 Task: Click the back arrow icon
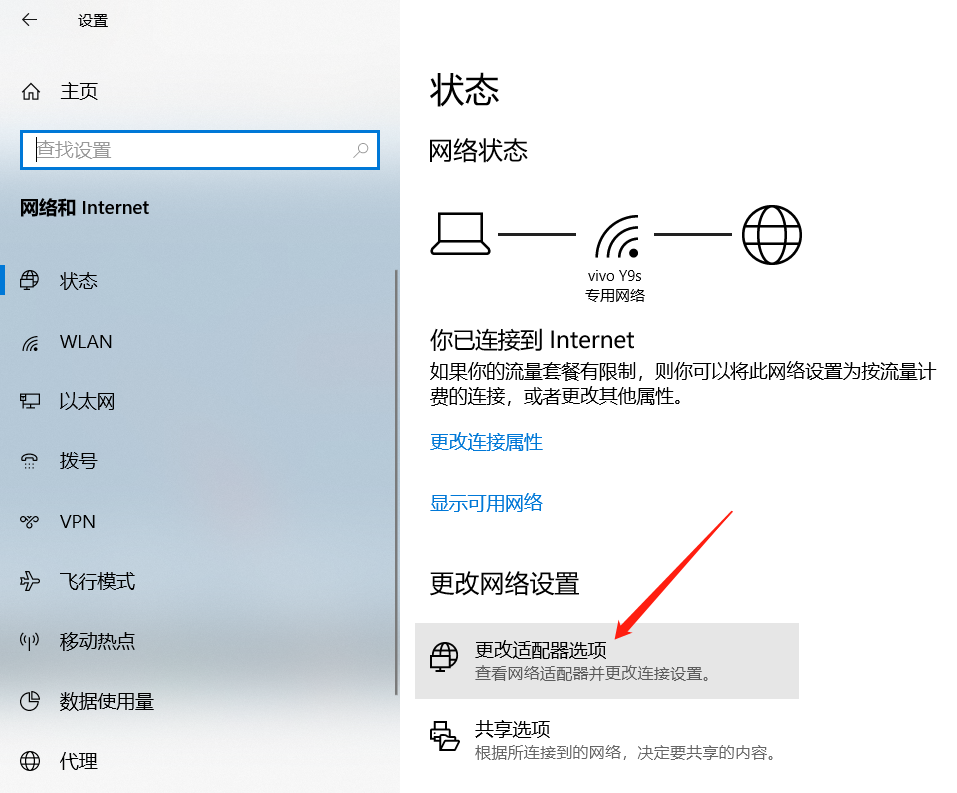tap(29, 20)
